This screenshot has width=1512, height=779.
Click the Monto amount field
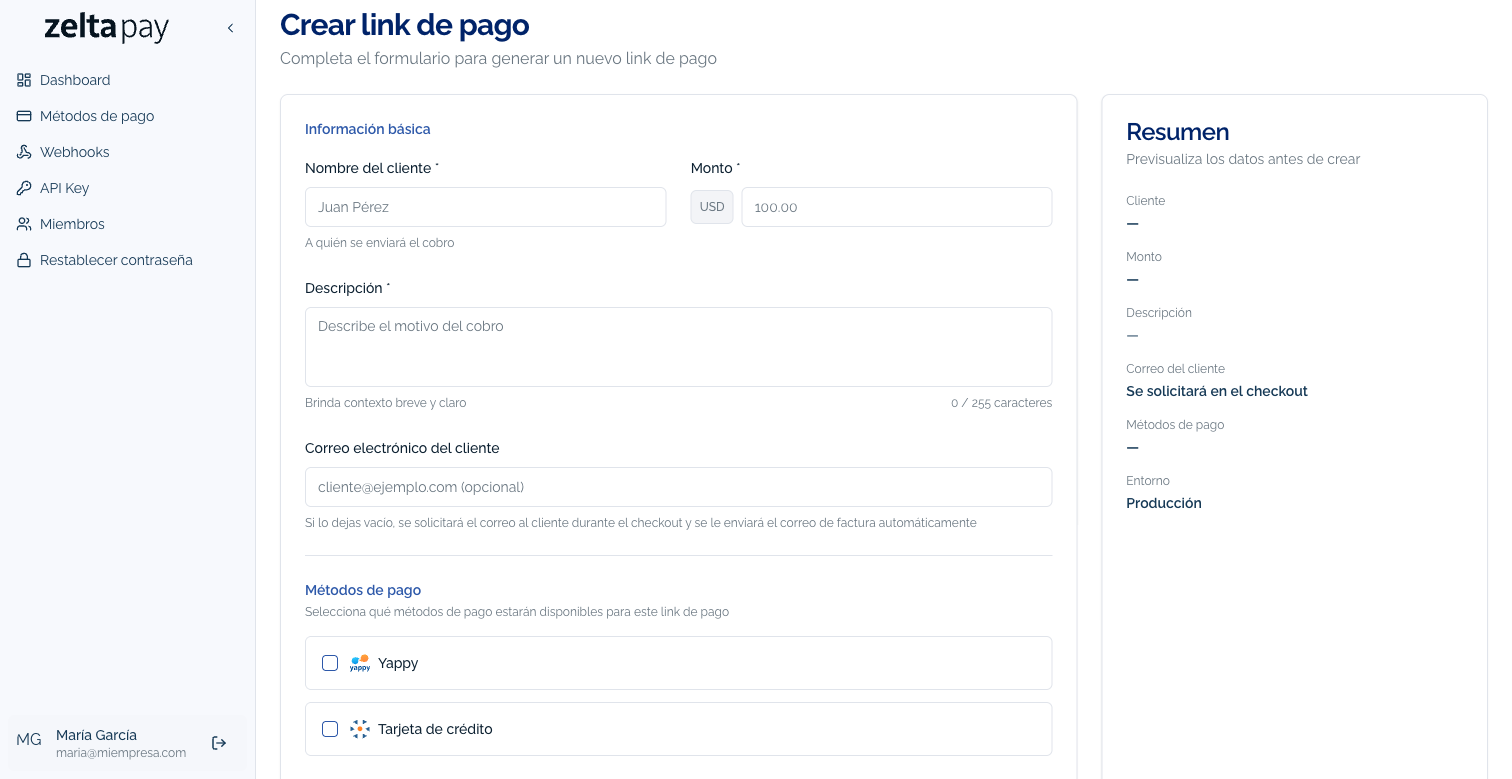coord(896,207)
